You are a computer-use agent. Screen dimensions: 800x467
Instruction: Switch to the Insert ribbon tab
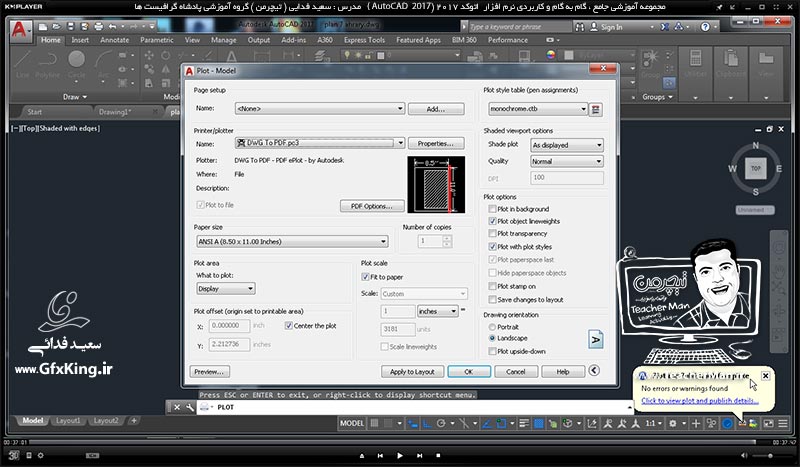[80, 40]
